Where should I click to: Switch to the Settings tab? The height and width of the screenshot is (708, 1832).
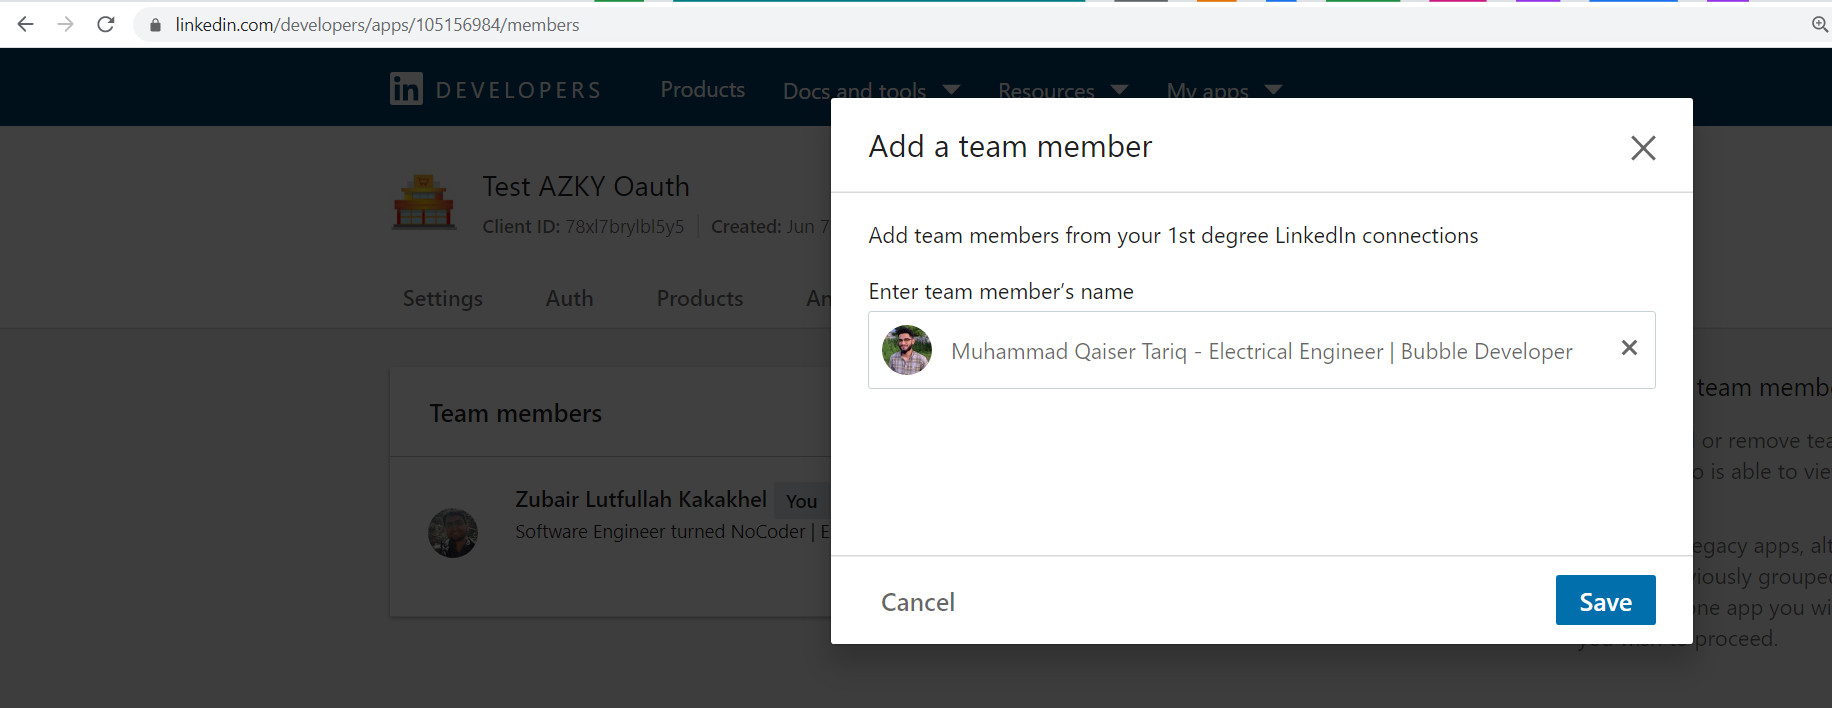pos(443,298)
